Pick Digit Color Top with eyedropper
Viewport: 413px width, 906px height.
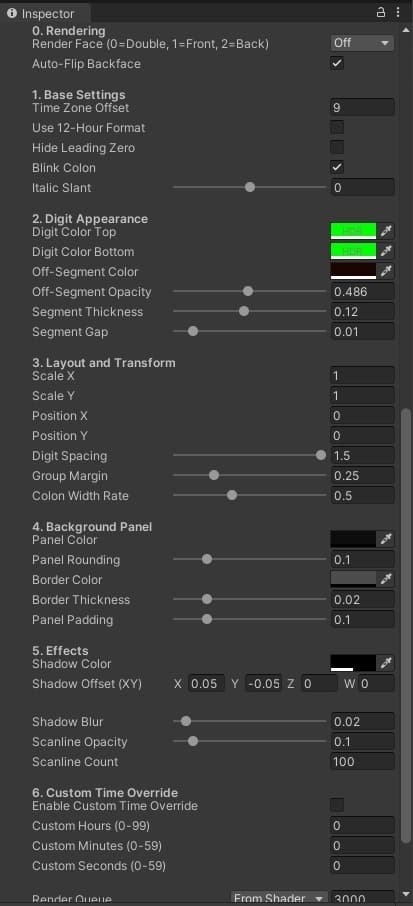[x=386, y=232]
